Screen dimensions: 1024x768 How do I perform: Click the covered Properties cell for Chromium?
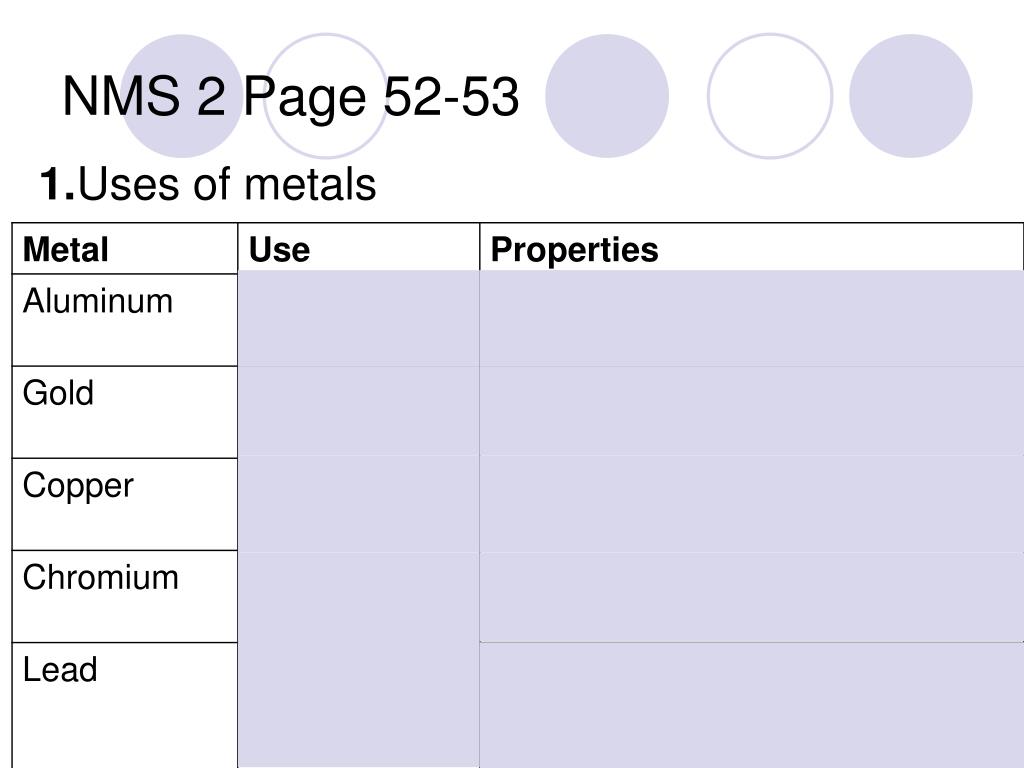752,597
